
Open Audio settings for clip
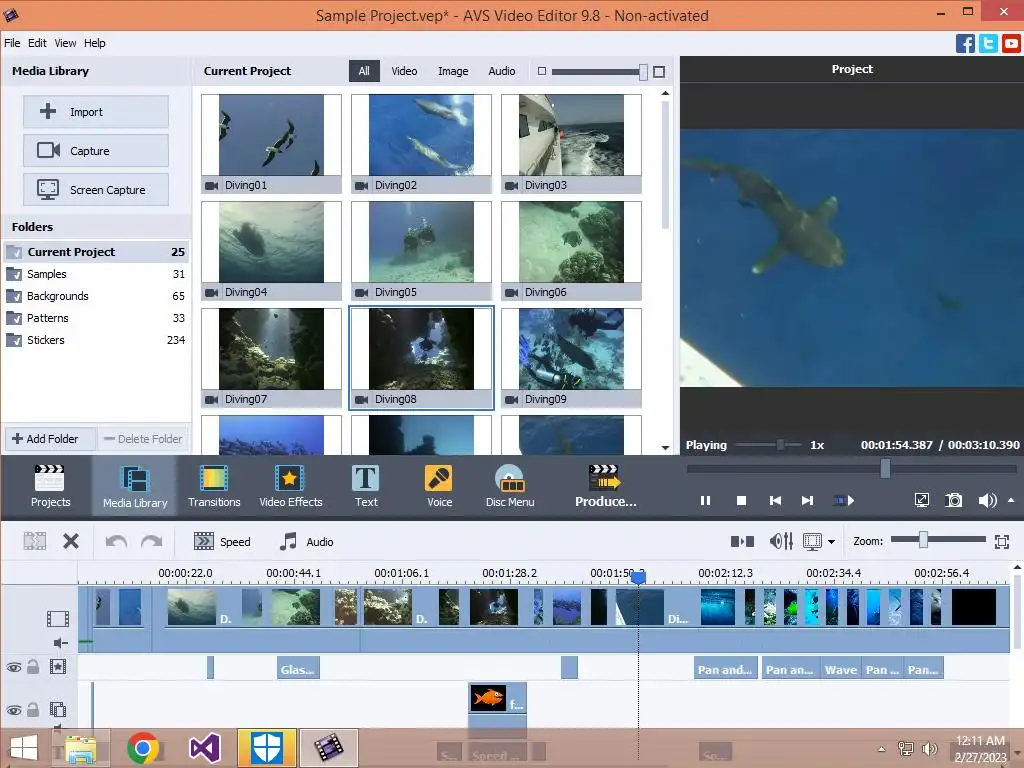tap(306, 541)
